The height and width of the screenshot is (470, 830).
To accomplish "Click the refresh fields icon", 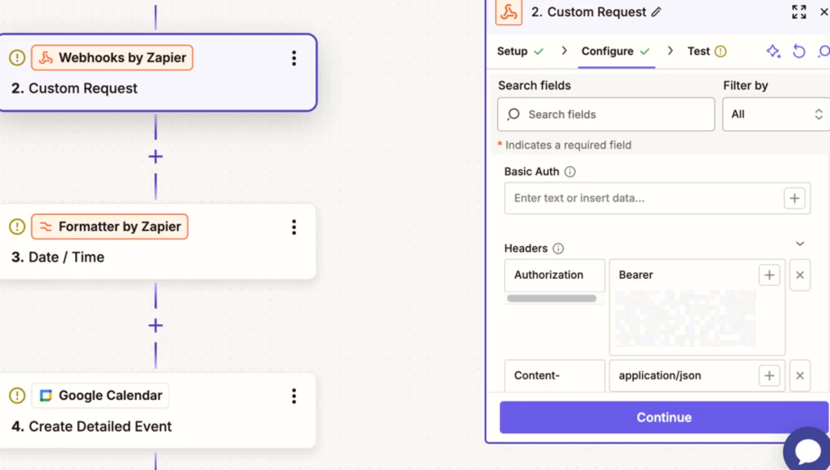I will tap(799, 51).
